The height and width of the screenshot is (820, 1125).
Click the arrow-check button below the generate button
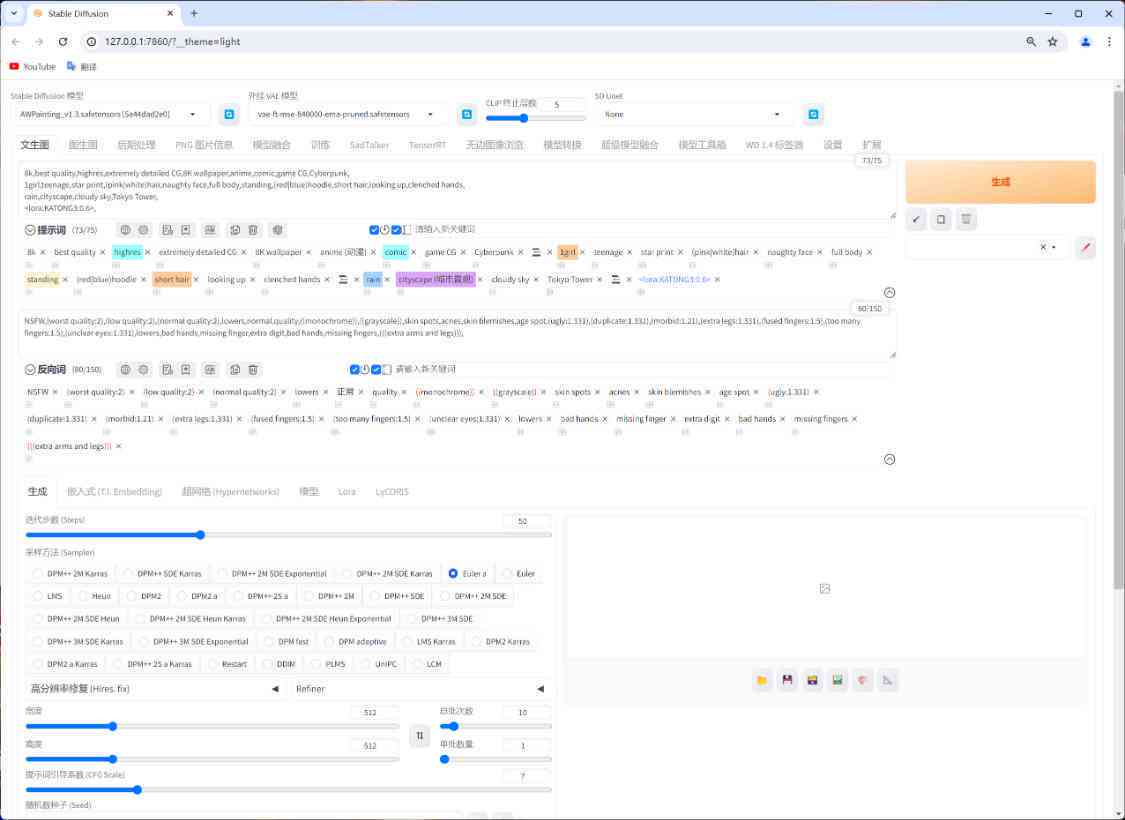tap(916, 220)
